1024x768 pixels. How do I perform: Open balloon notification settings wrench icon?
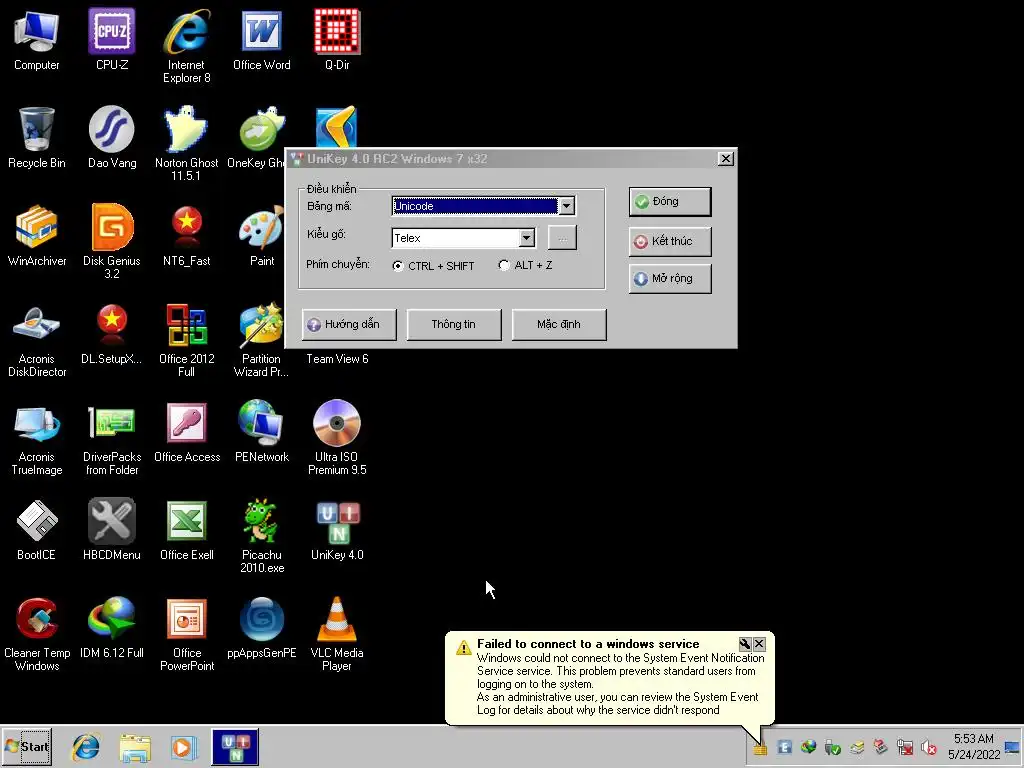pos(745,644)
